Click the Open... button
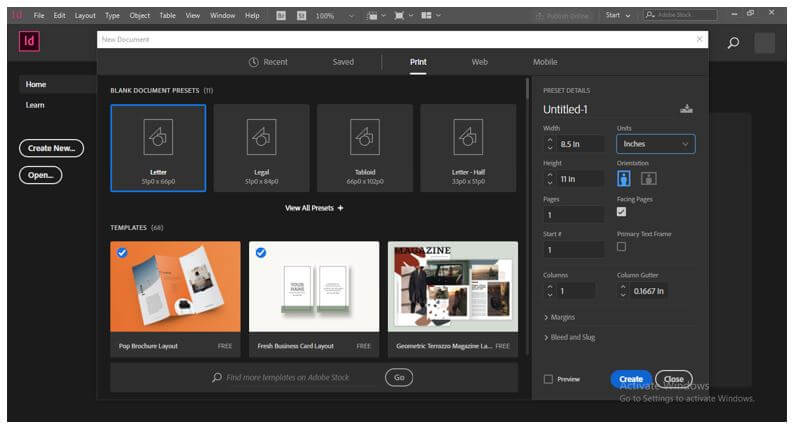The width and height of the screenshot is (792, 424). click(x=40, y=175)
